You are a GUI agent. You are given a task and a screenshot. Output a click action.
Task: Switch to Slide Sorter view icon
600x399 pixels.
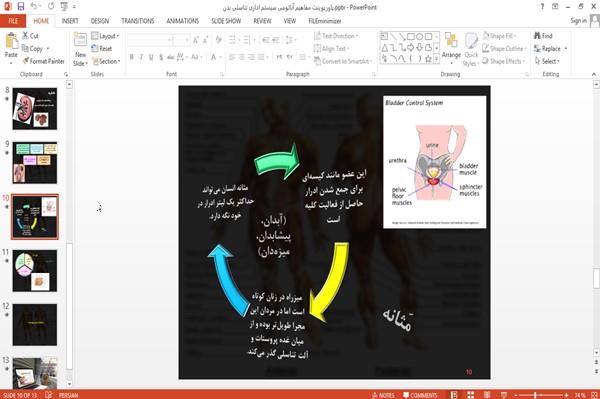click(470, 395)
